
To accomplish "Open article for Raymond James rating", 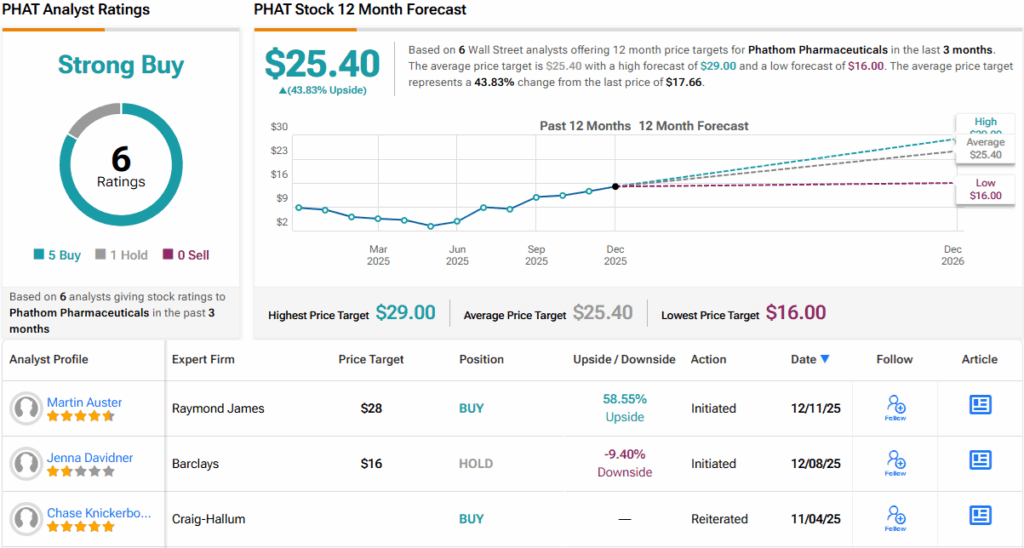I will [x=980, y=405].
